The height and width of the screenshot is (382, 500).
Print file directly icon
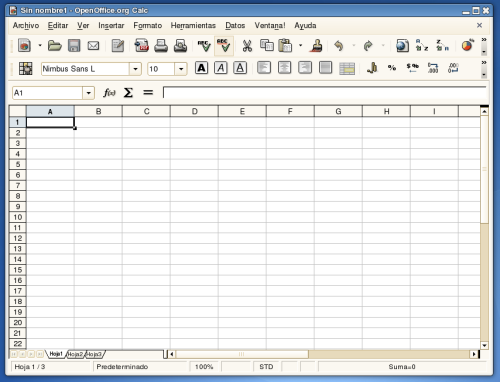point(161,45)
